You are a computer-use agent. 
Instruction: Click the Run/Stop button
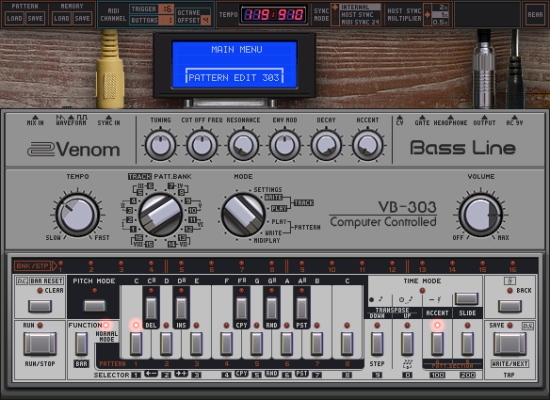[x=40, y=344]
